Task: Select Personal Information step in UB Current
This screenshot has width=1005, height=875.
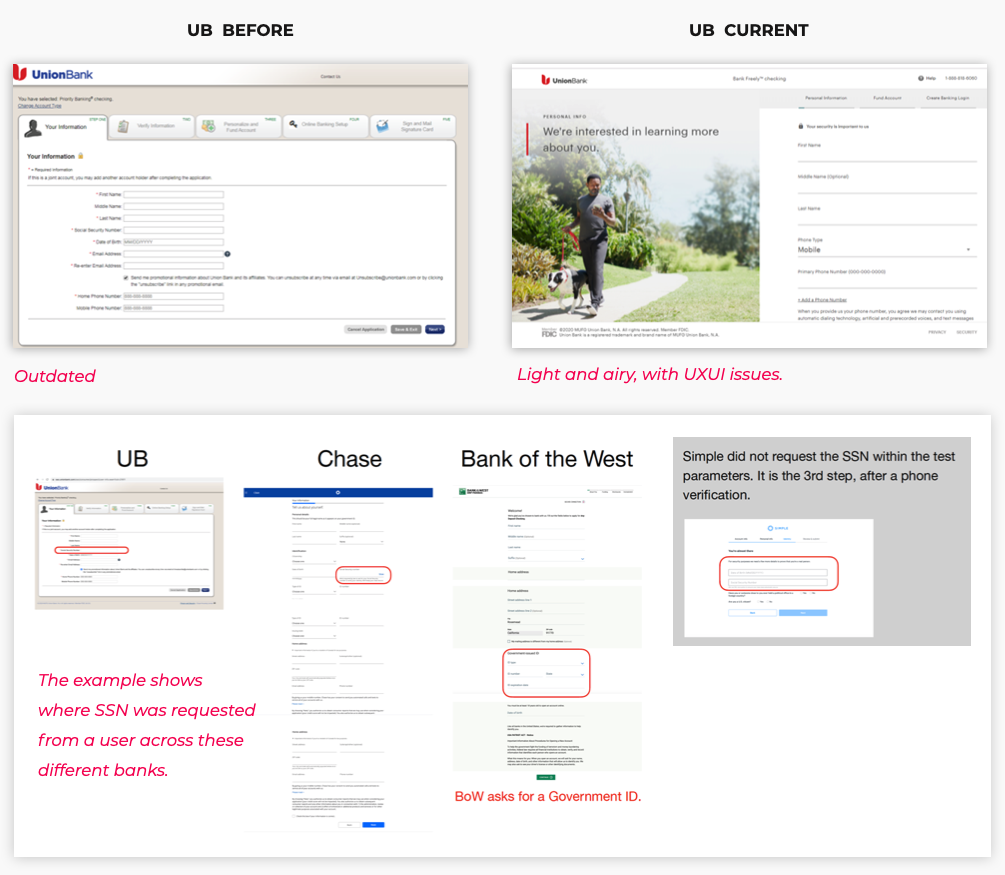Action: 826,98
